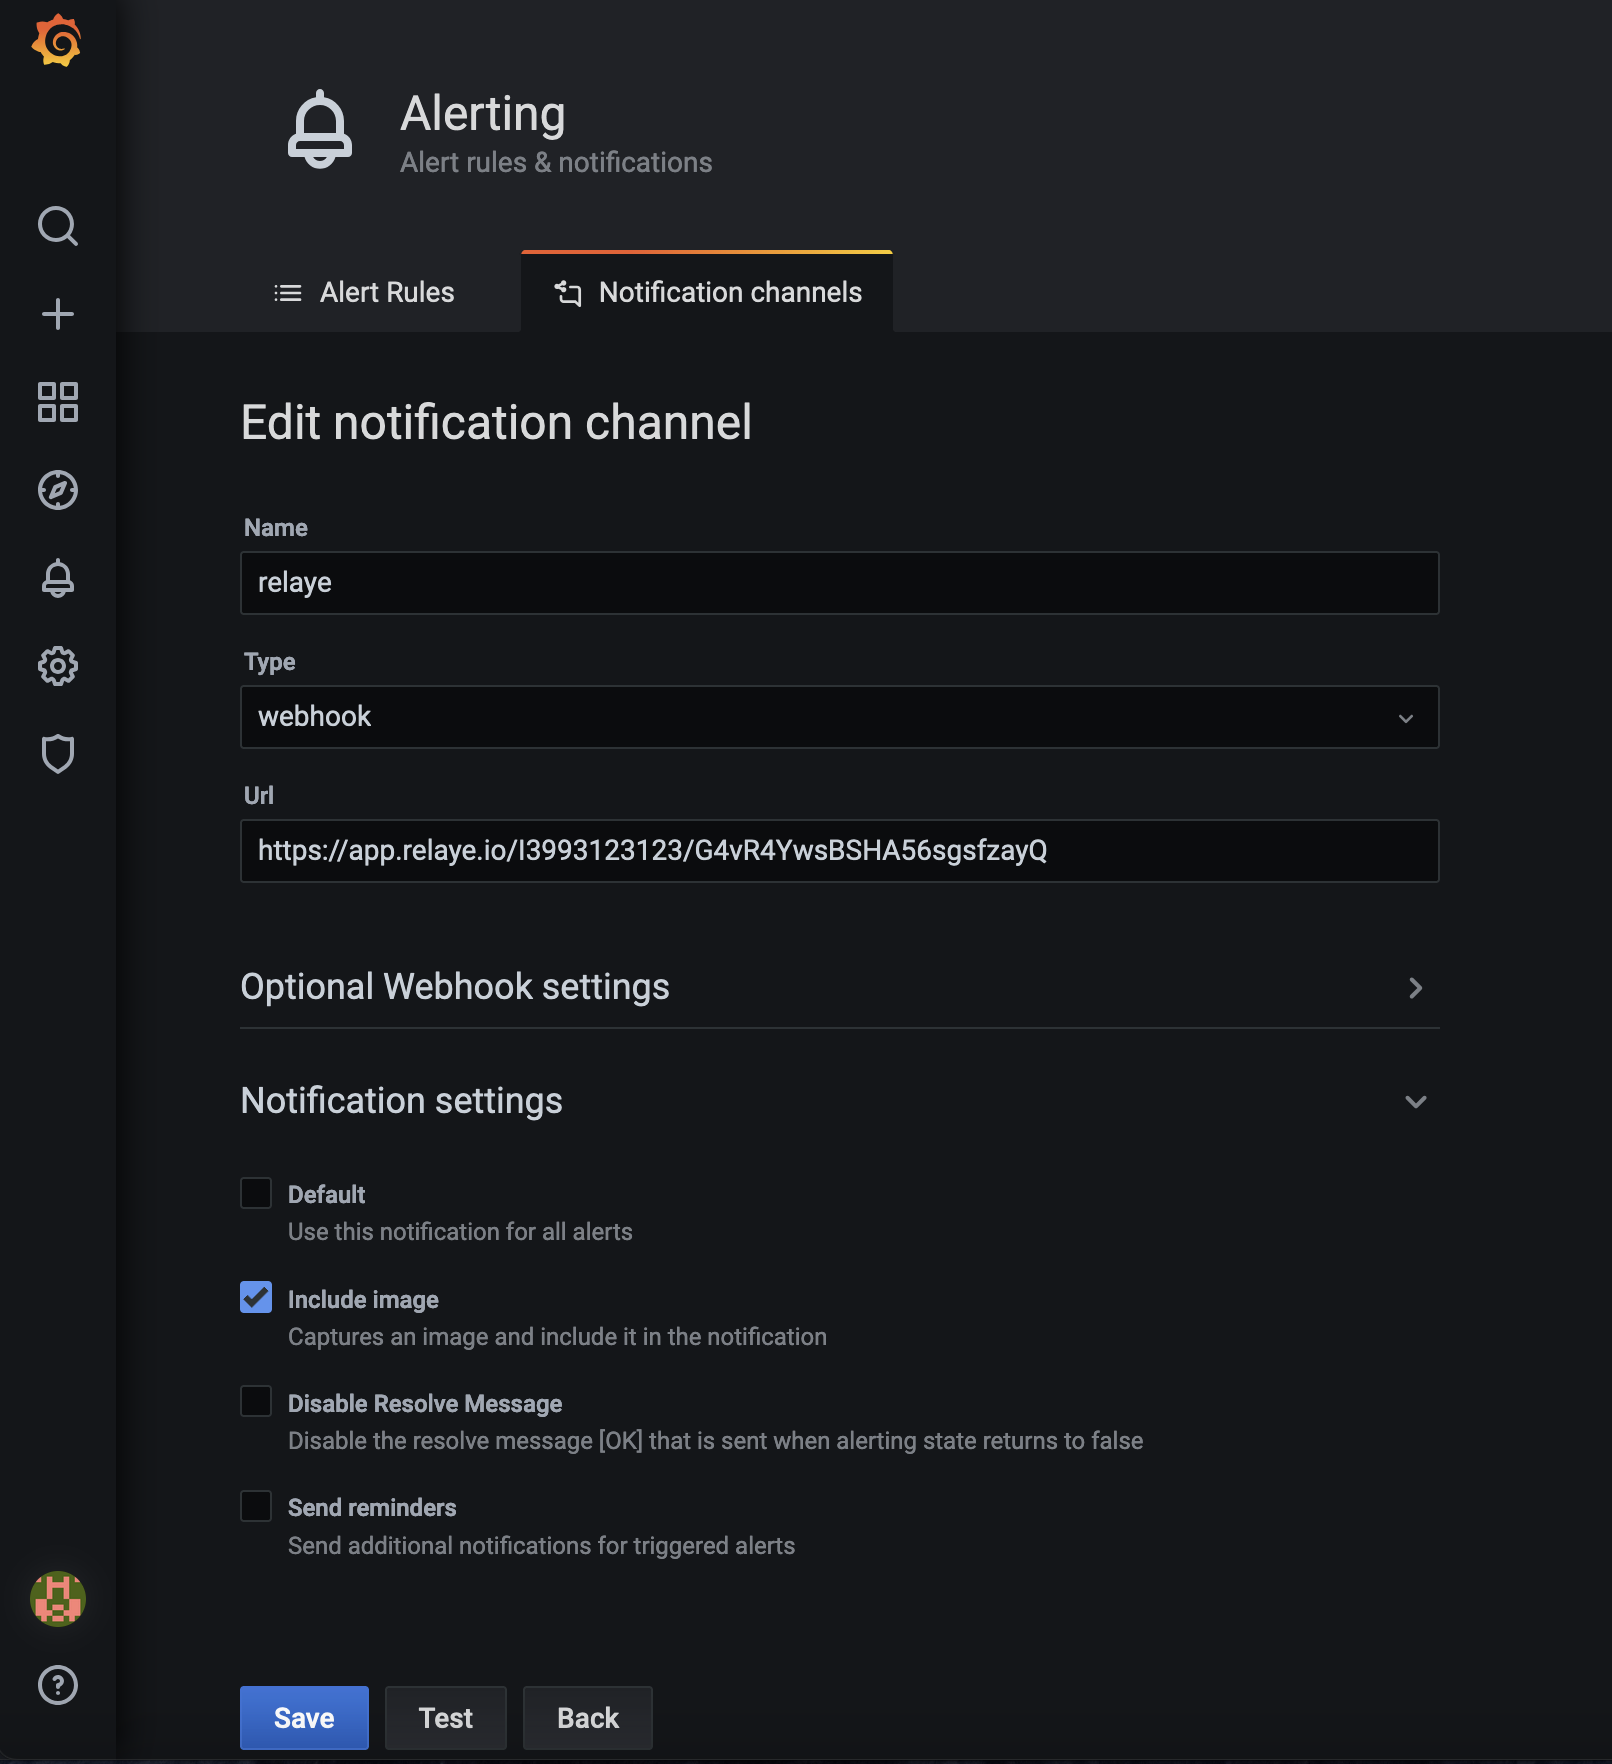
Task: Open the Type dropdown showing webhook
Action: tap(839, 717)
